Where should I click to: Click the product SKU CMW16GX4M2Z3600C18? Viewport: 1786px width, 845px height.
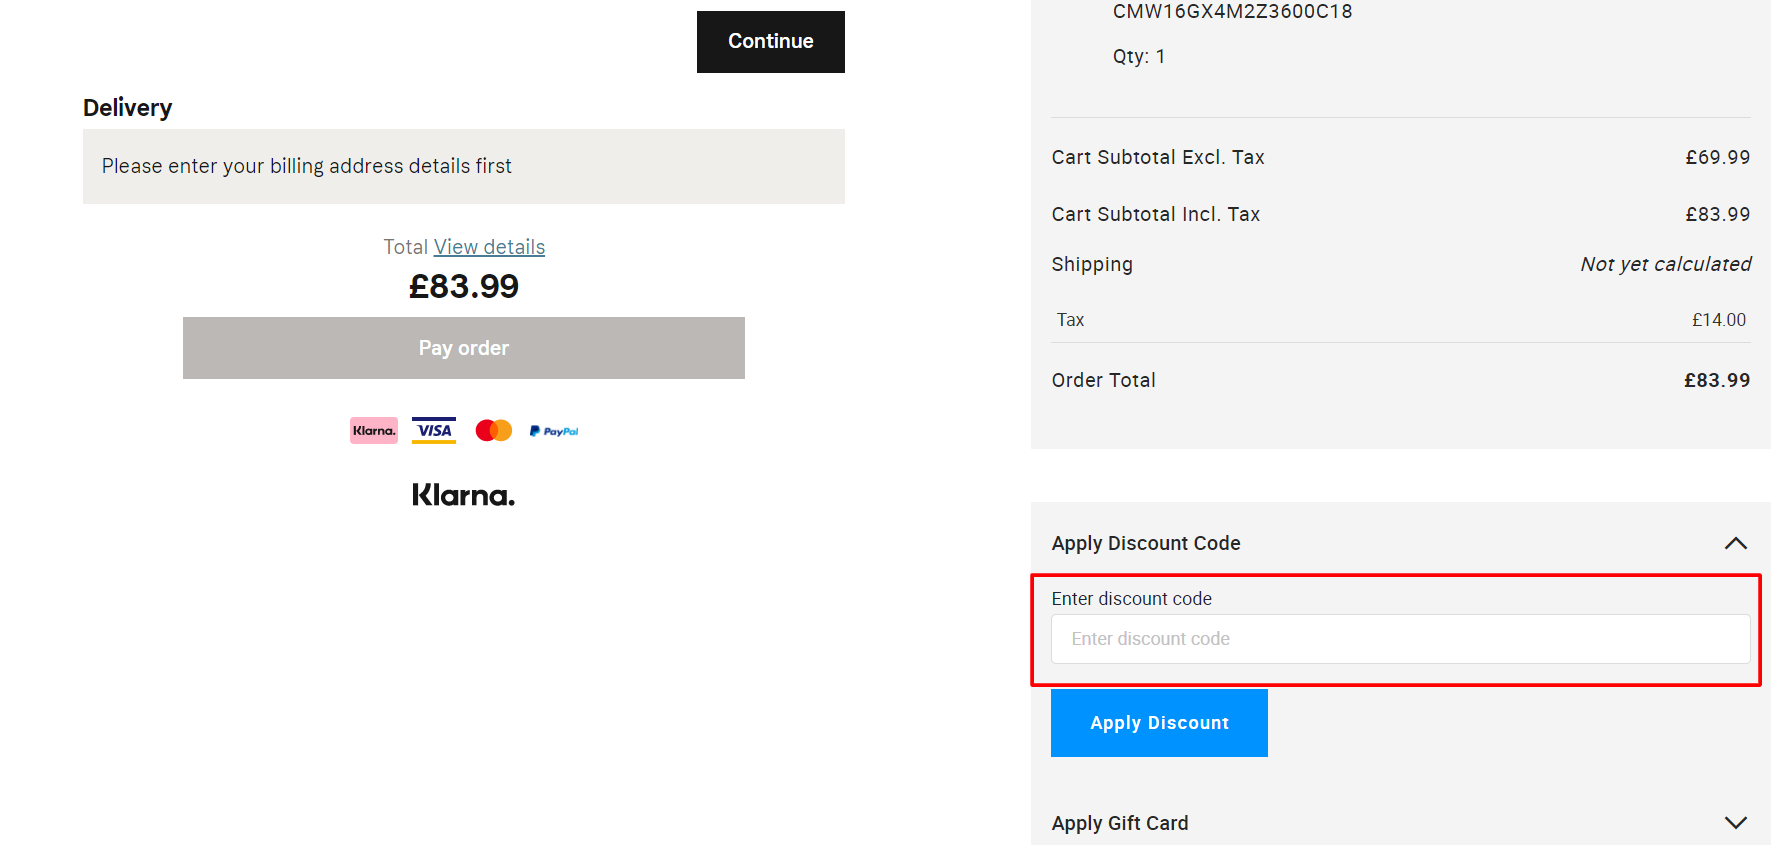point(1232,12)
